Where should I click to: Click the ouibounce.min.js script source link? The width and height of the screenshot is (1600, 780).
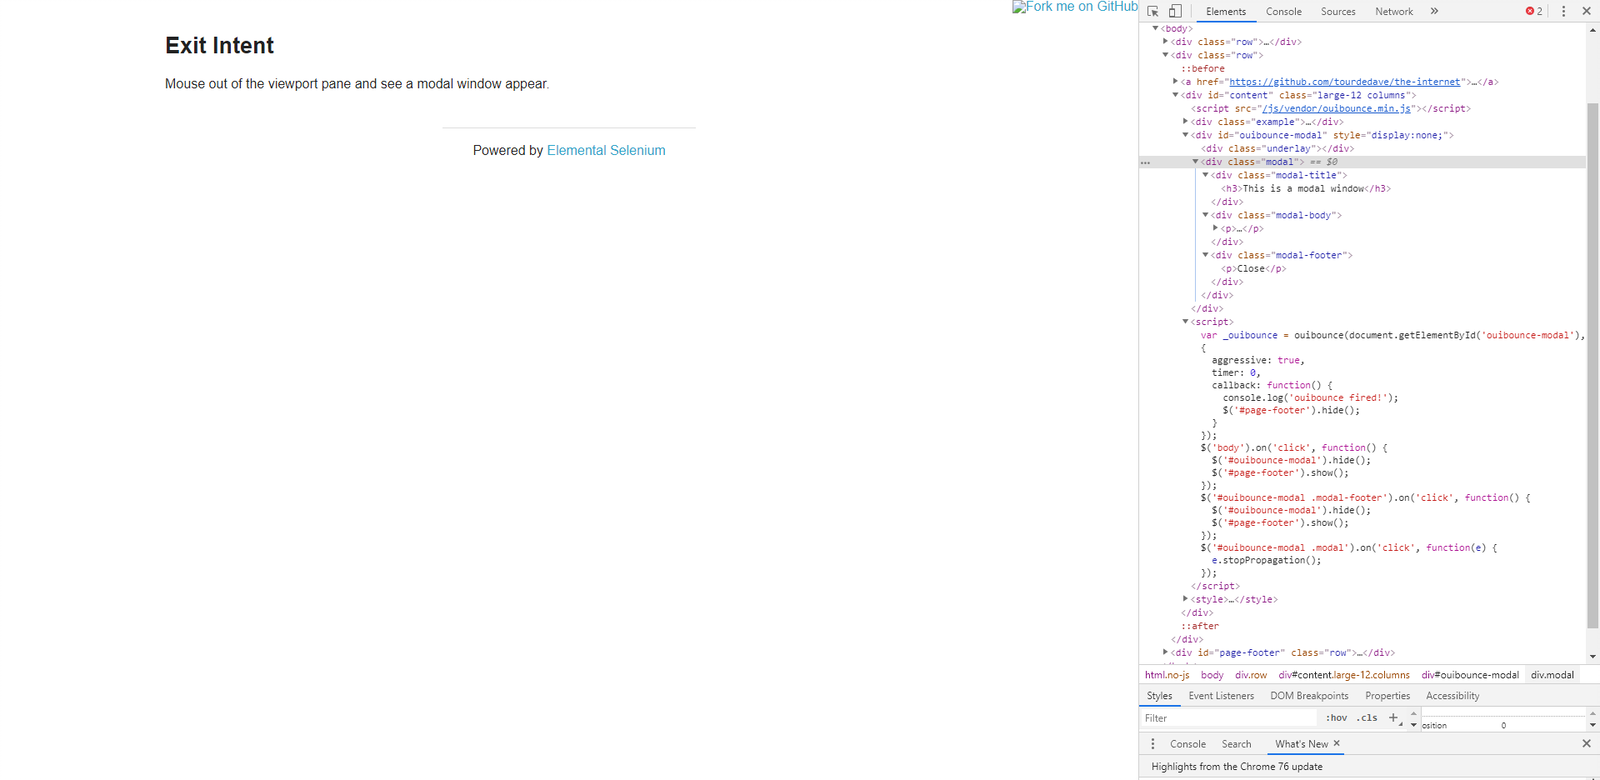pos(1336,108)
